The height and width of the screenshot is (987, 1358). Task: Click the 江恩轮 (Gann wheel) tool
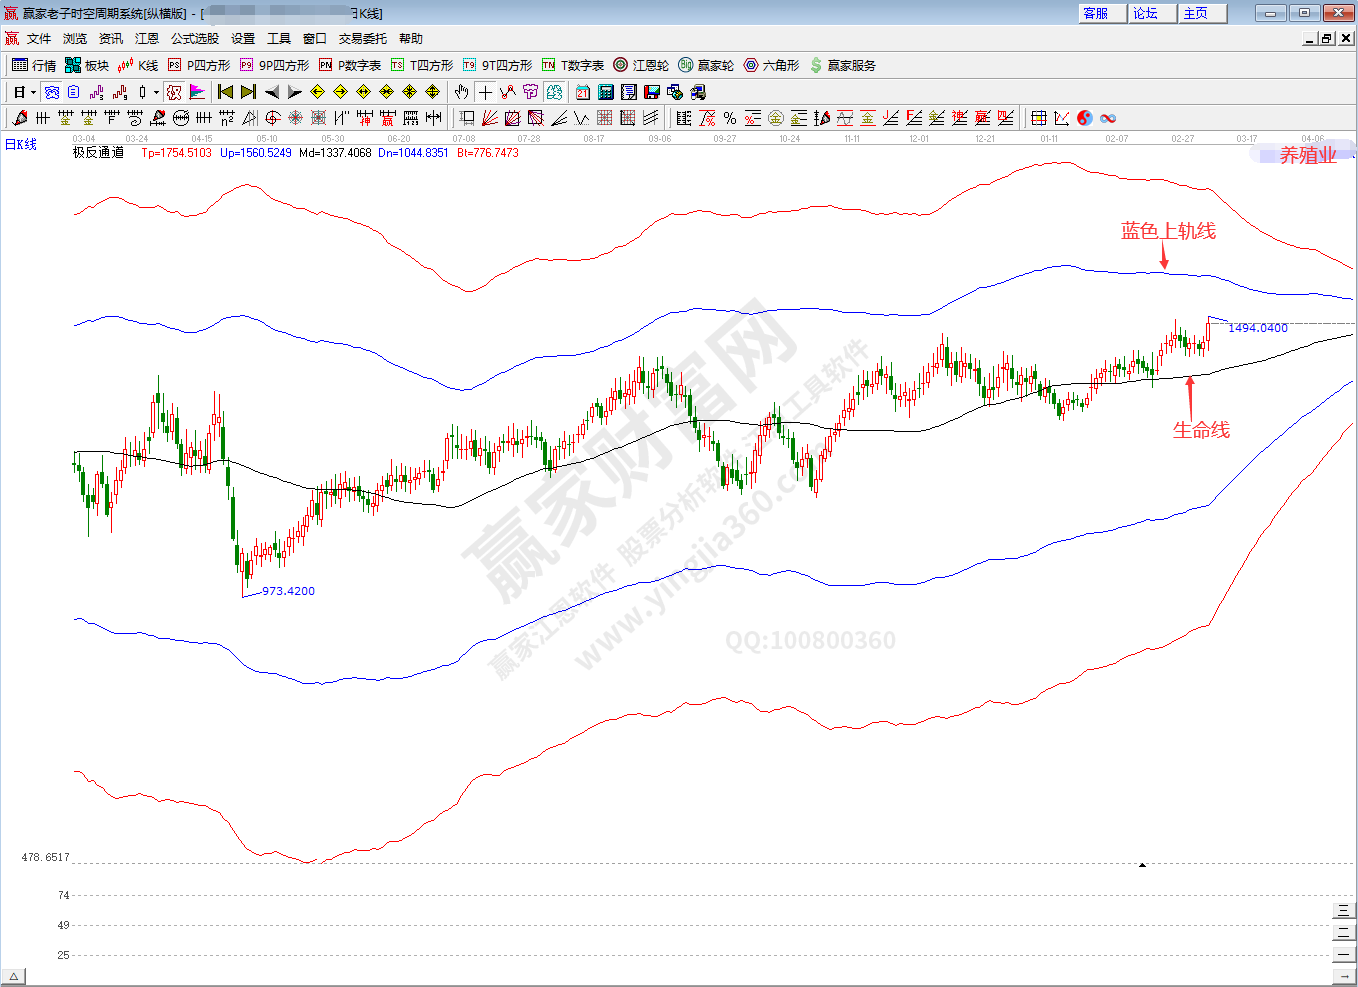pyautogui.click(x=641, y=65)
